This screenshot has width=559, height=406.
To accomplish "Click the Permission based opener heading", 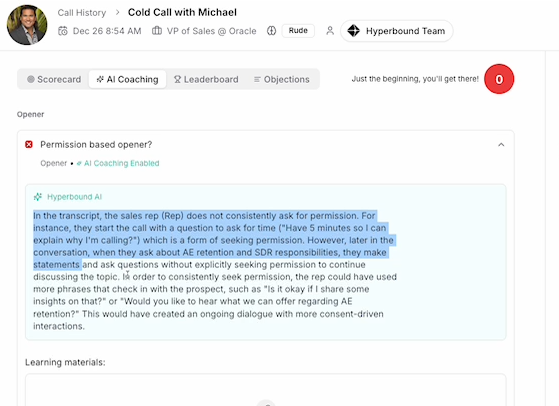I will point(96,144).
